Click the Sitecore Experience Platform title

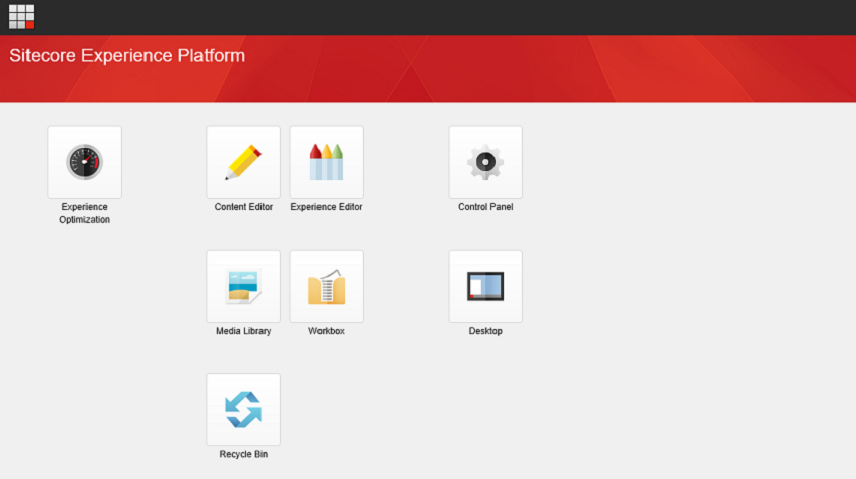(x=127, y=56)
